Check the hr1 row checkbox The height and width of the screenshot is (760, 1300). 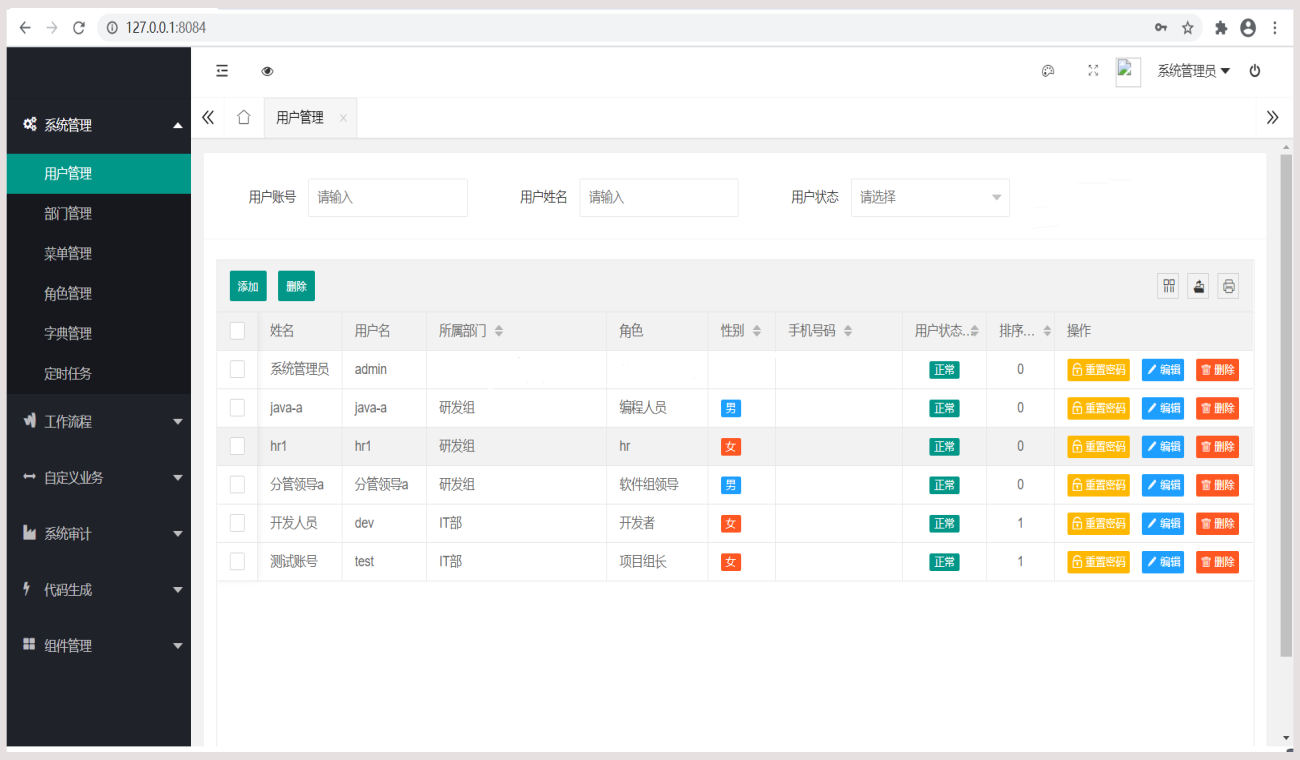(237, 446)
